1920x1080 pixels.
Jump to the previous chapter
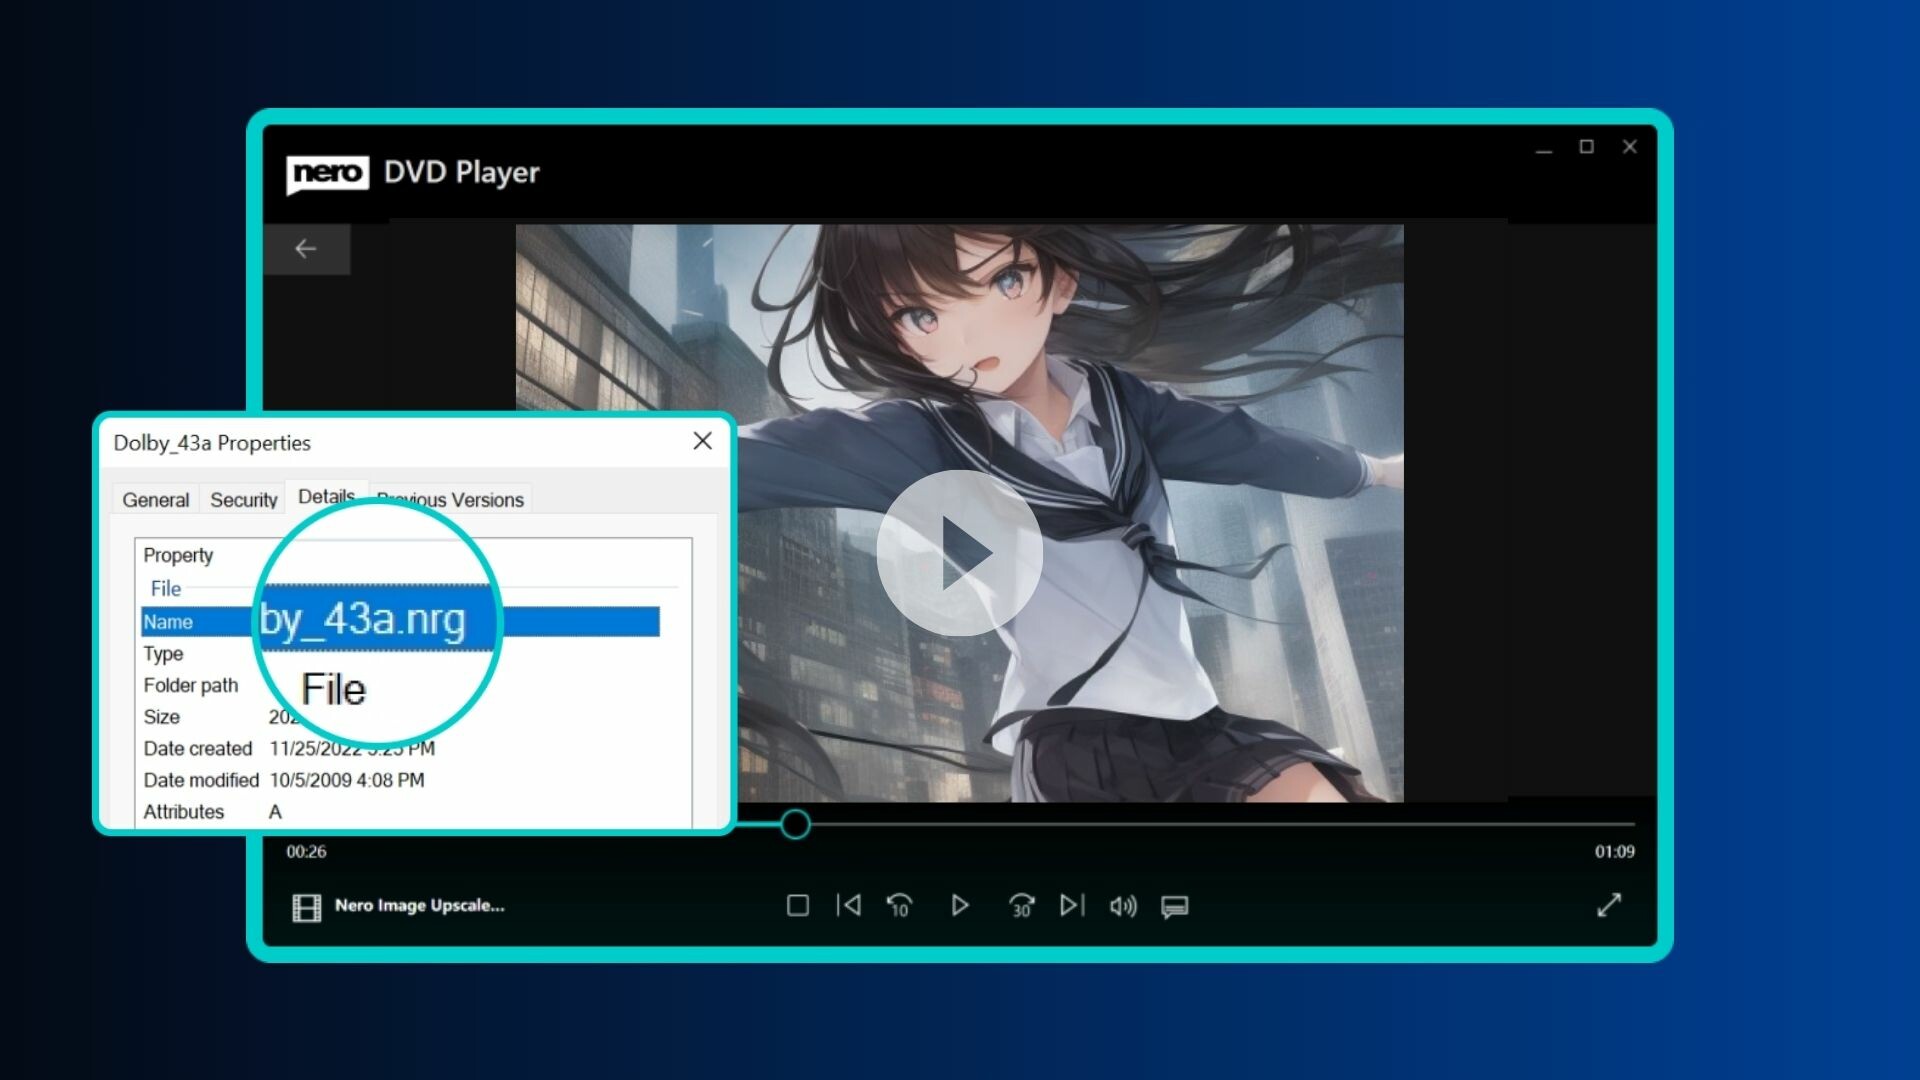pyautogui.click(x=849, y=905)
